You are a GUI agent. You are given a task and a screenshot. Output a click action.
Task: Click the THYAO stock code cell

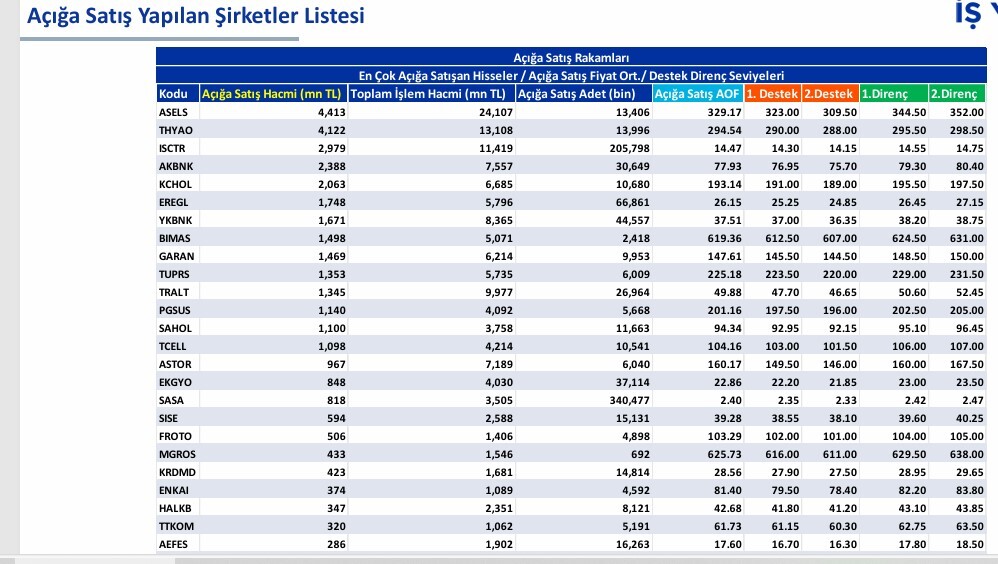[175, 130]
